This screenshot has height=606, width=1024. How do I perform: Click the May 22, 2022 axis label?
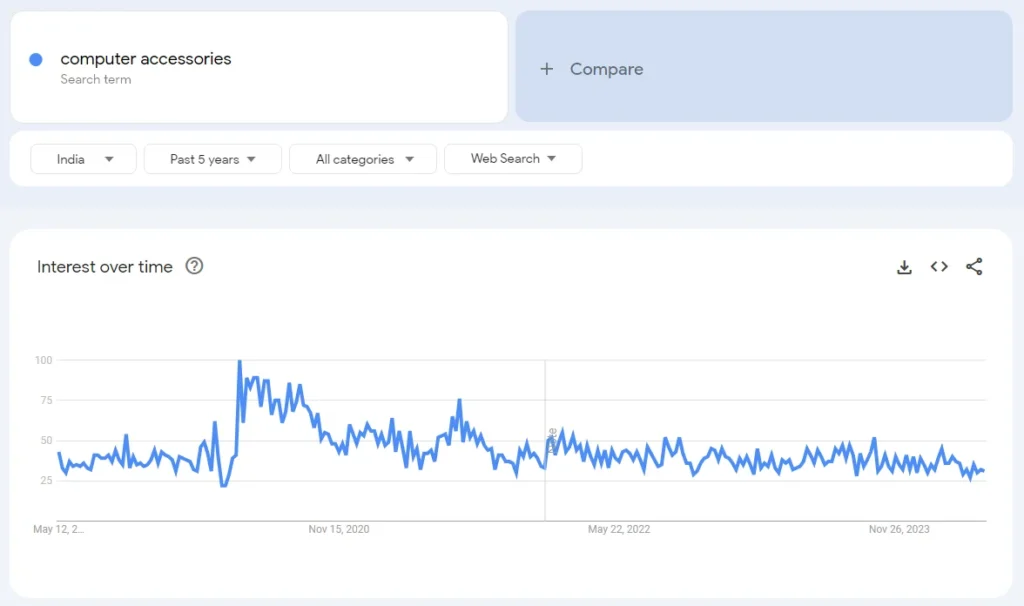619,529
